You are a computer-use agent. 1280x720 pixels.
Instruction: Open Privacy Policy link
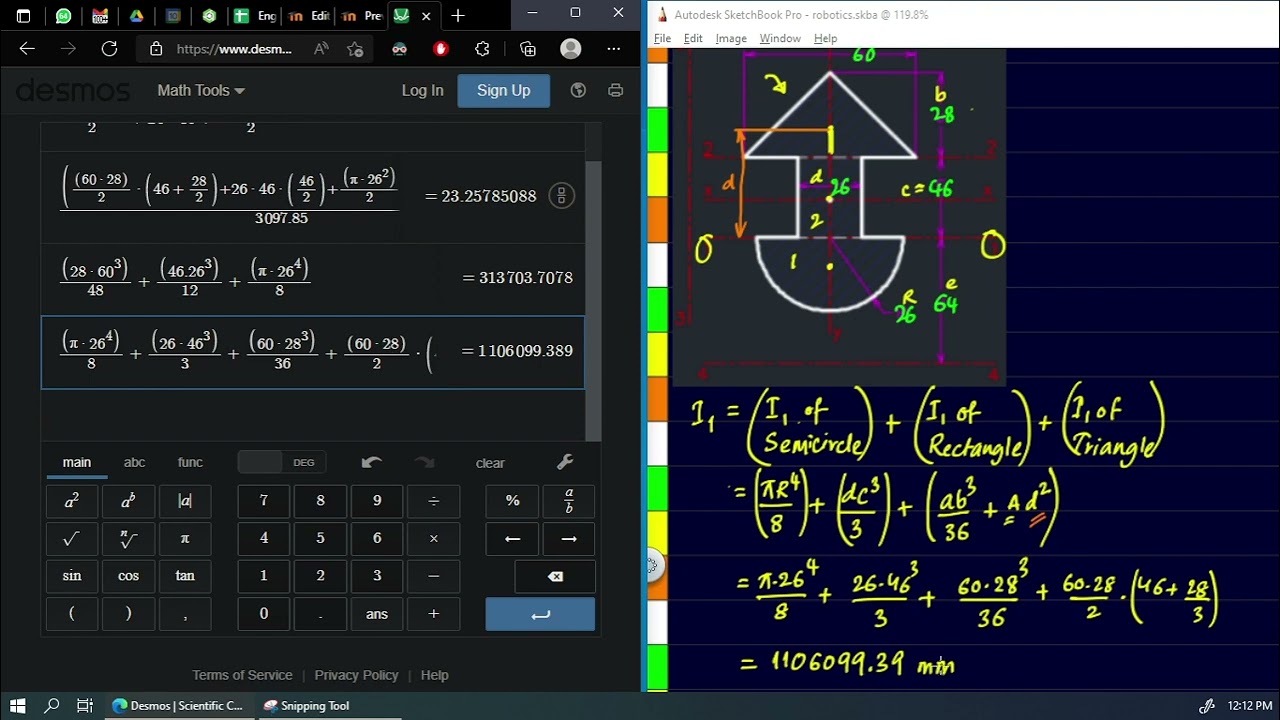click(356, 675)
